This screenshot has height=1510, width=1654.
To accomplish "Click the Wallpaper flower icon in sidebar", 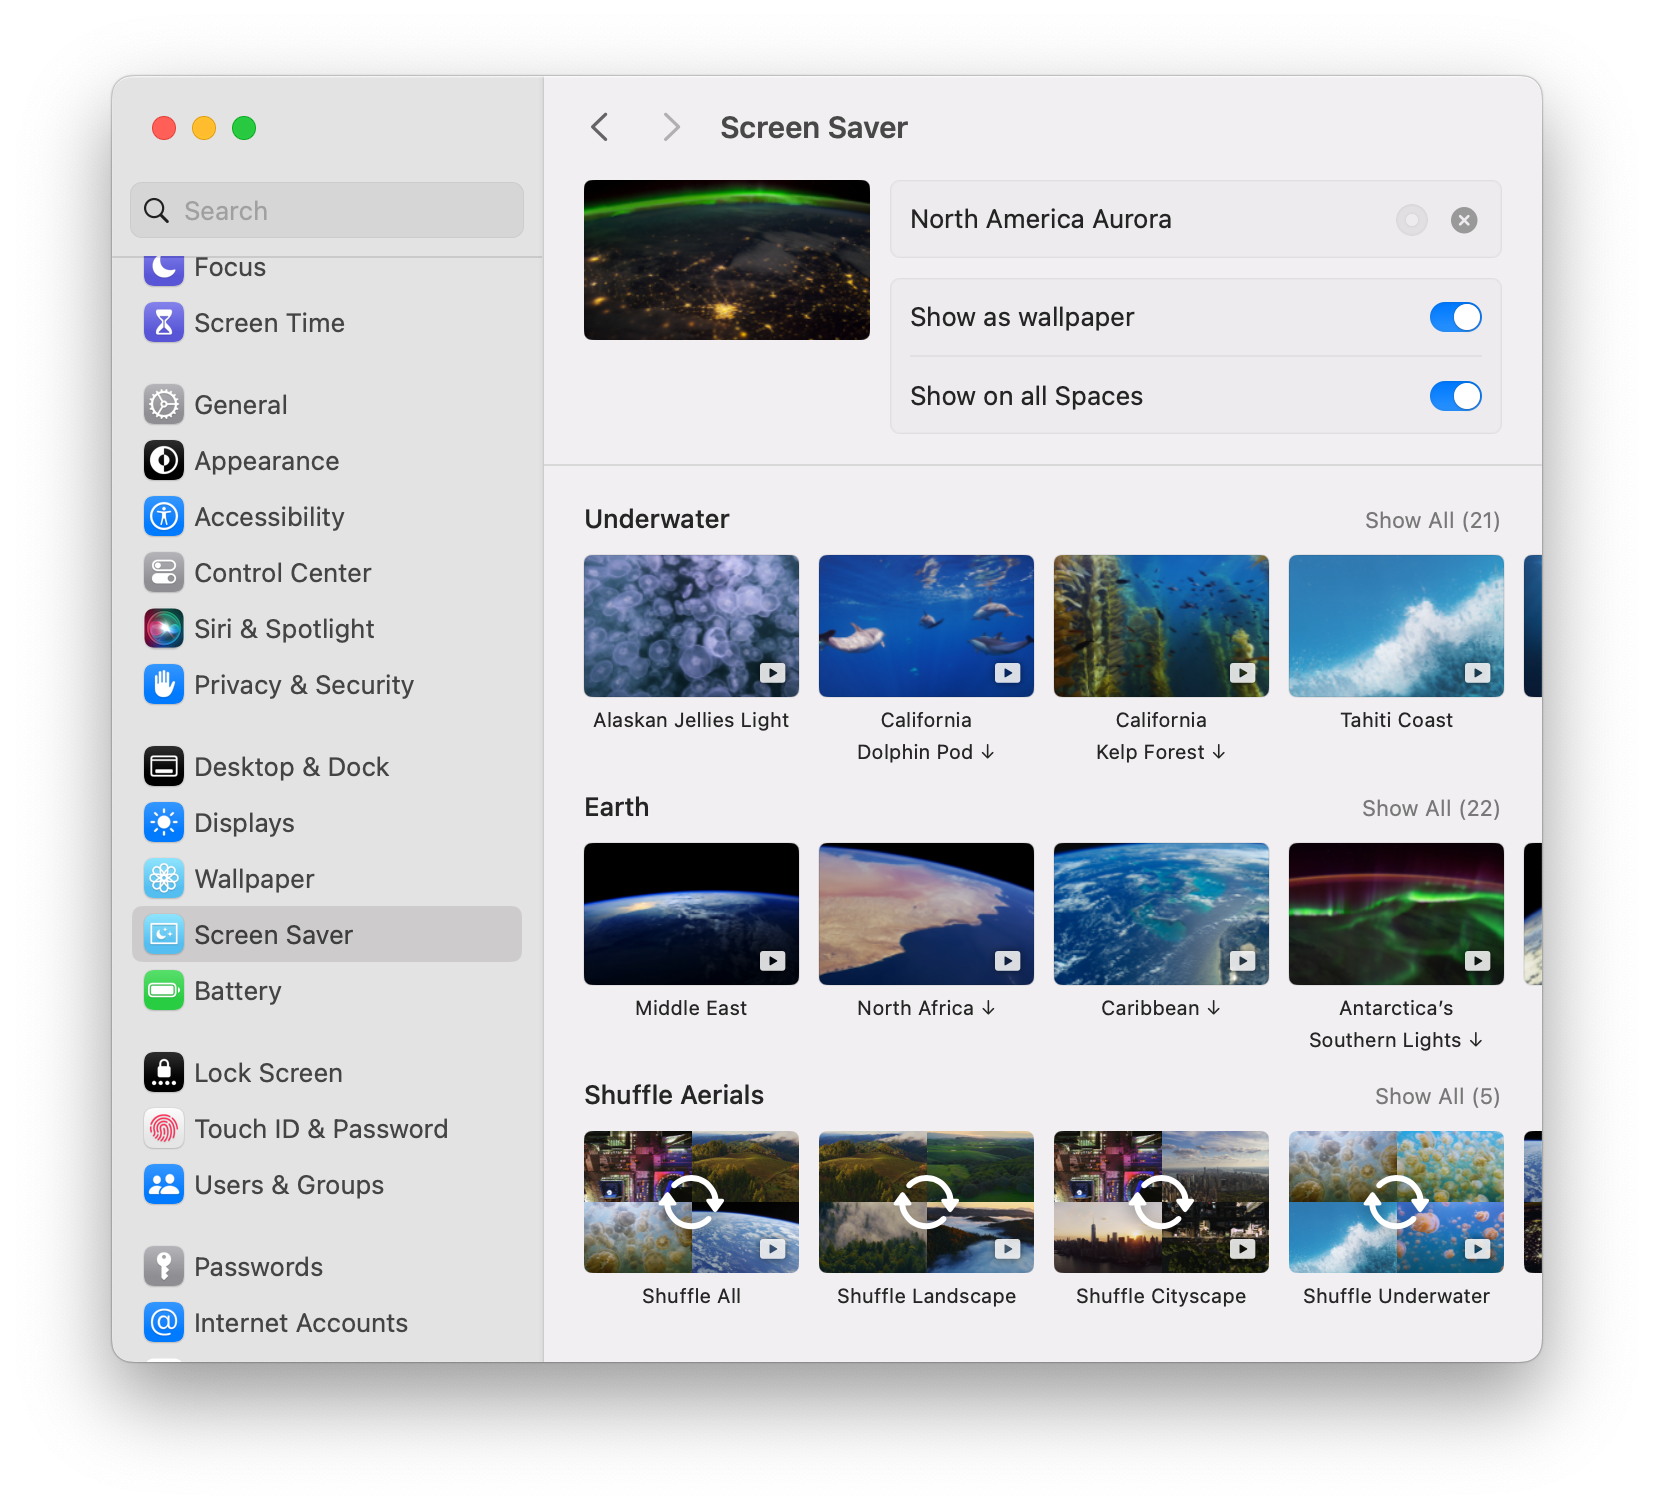I will [x=164, y=879].
